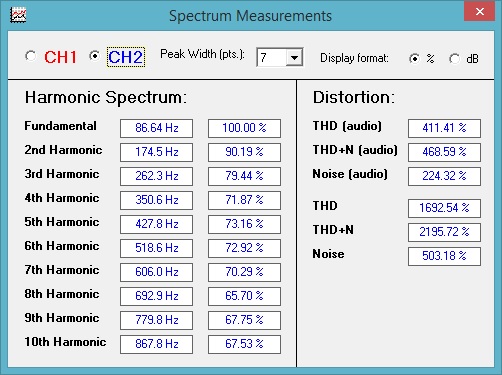This screenshot has height=375, width=502.
Task: Click the Harmonic Spectrum heading
Action: click(x=106, y=98)
